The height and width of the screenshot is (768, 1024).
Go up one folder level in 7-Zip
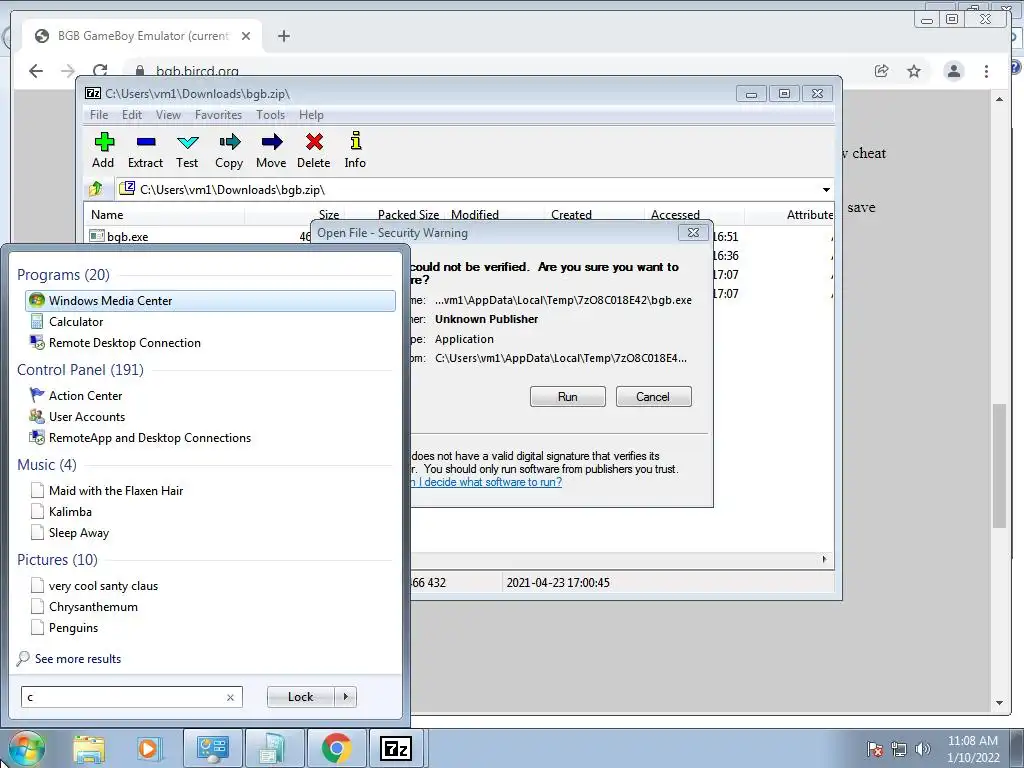(96, 189)
